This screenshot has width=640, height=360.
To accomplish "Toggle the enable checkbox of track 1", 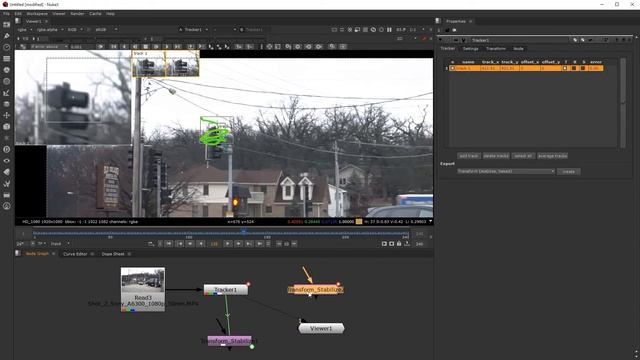I will (452, 68).
